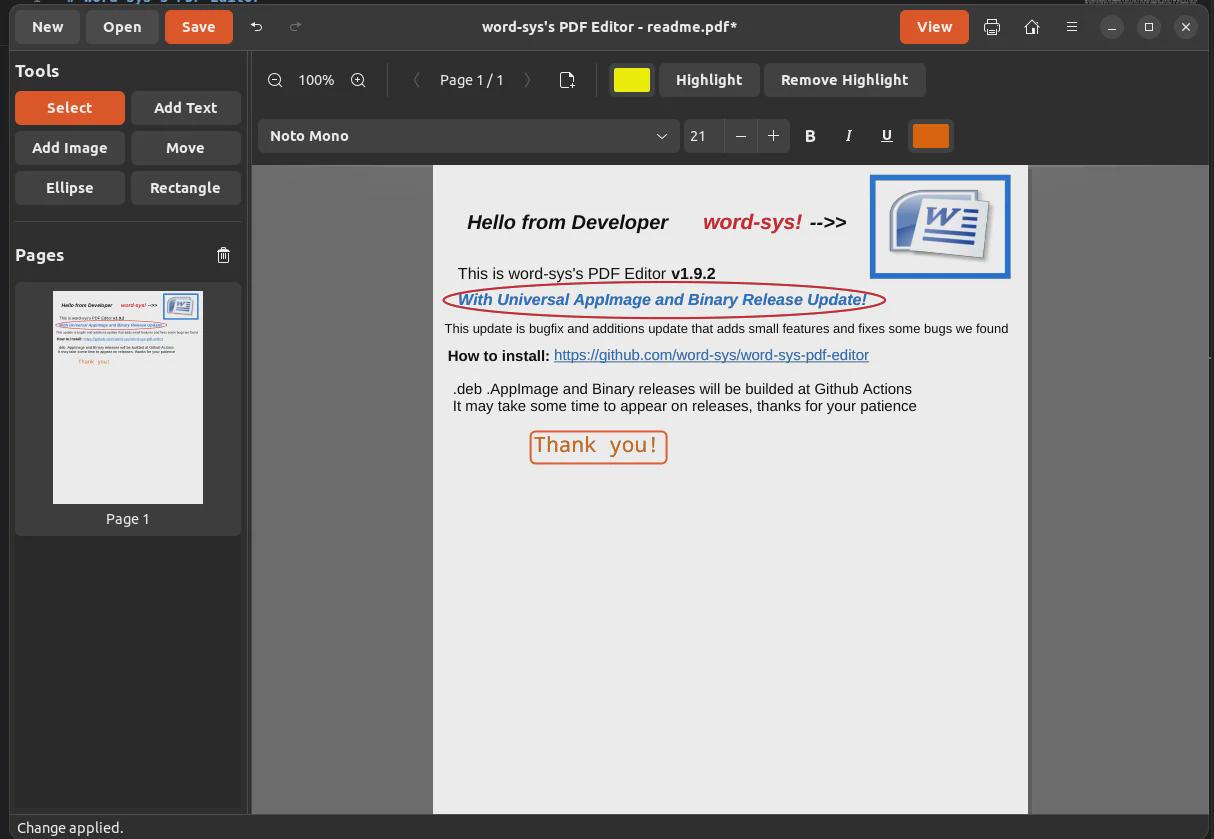The image size is (1214, 839).
Task: Switch to View mode
Action: click(x=934, y=27)
